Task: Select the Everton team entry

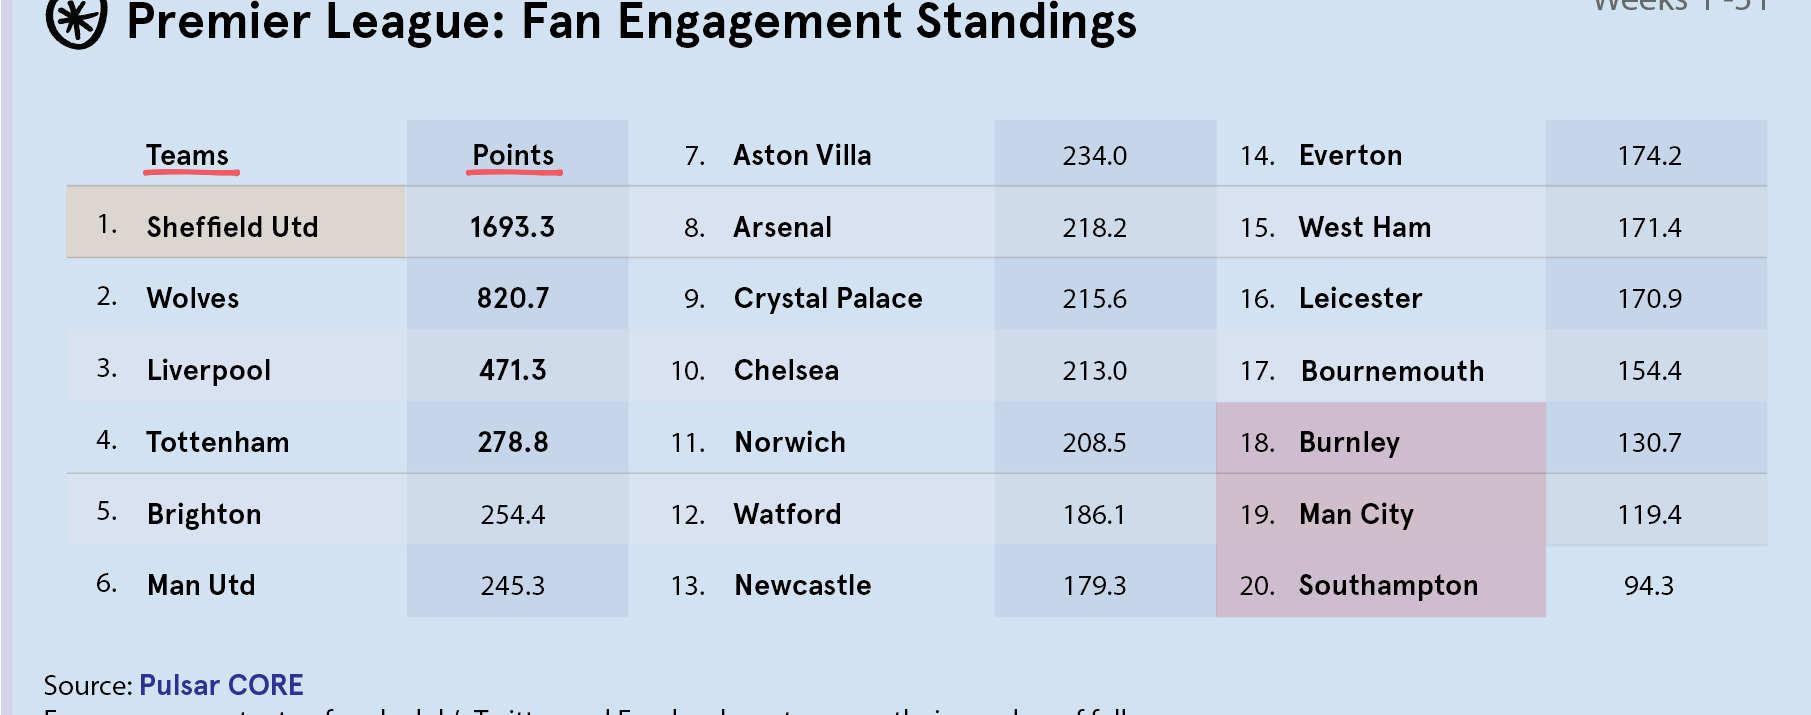Action: coord(1350,155)
